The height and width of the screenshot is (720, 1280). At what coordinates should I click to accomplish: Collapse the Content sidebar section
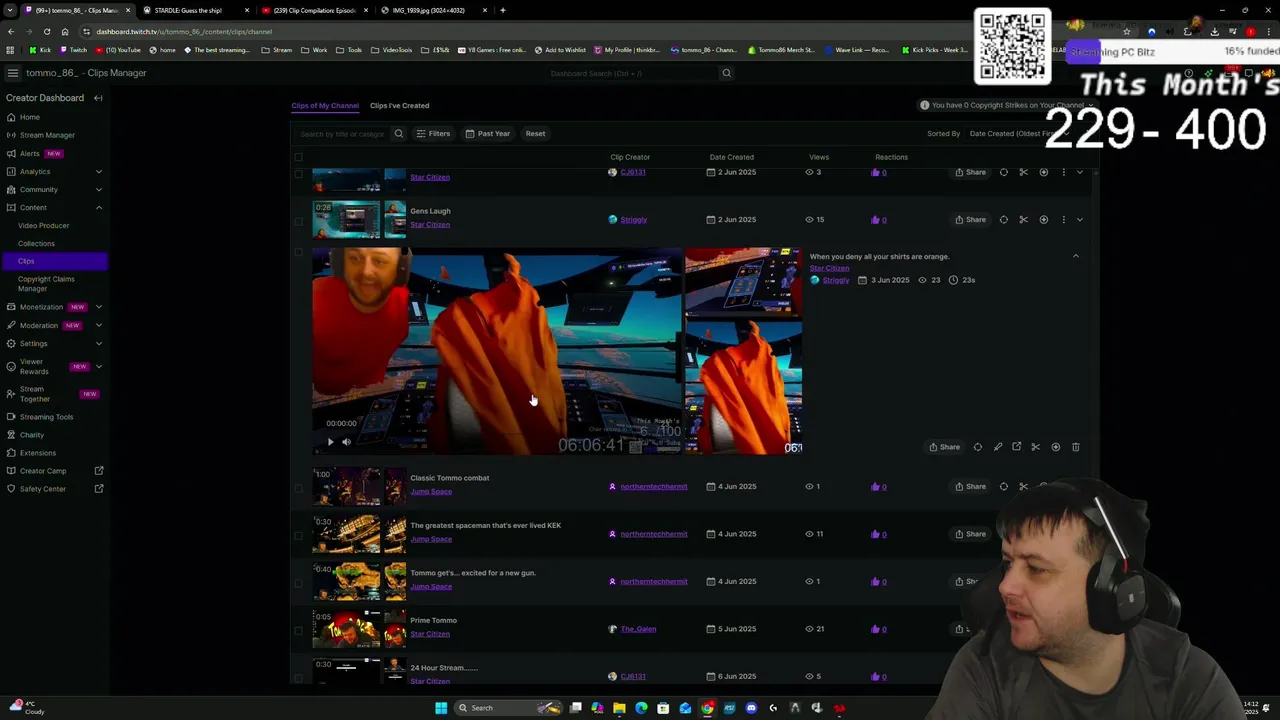[x=98, y=207]
